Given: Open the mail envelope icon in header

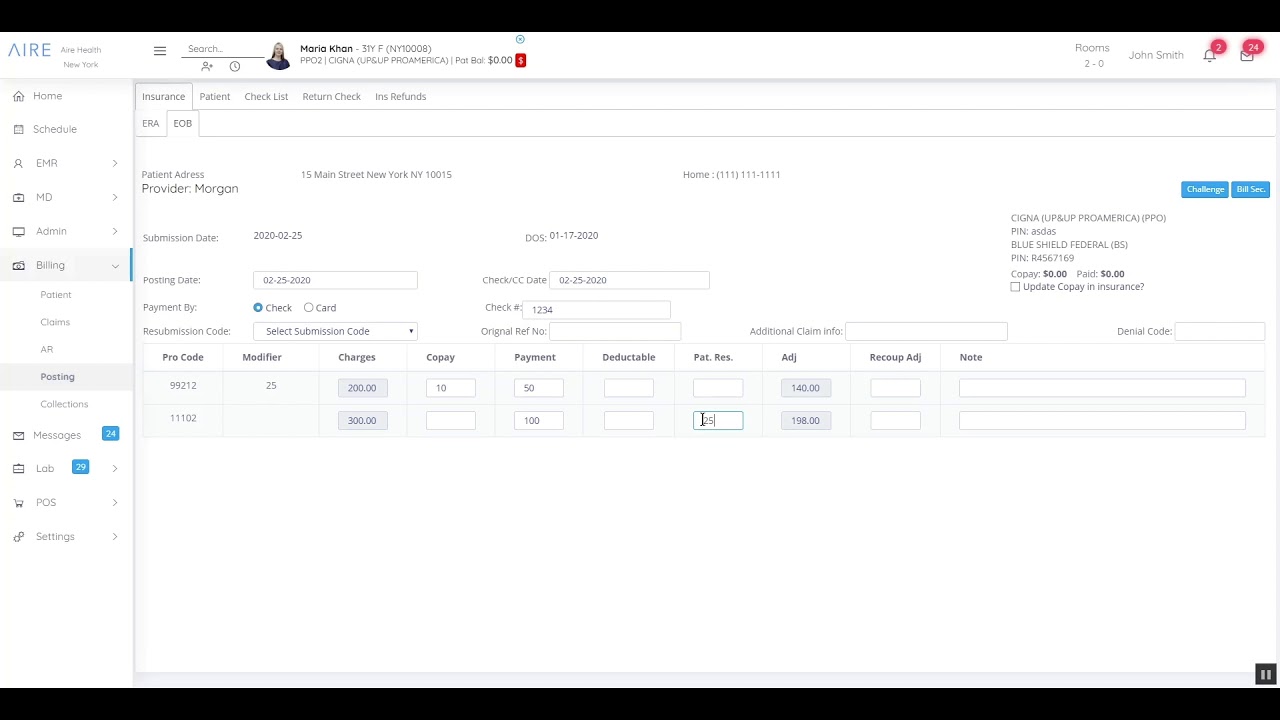Looking at the screenshot, I should click(1246, 56).
